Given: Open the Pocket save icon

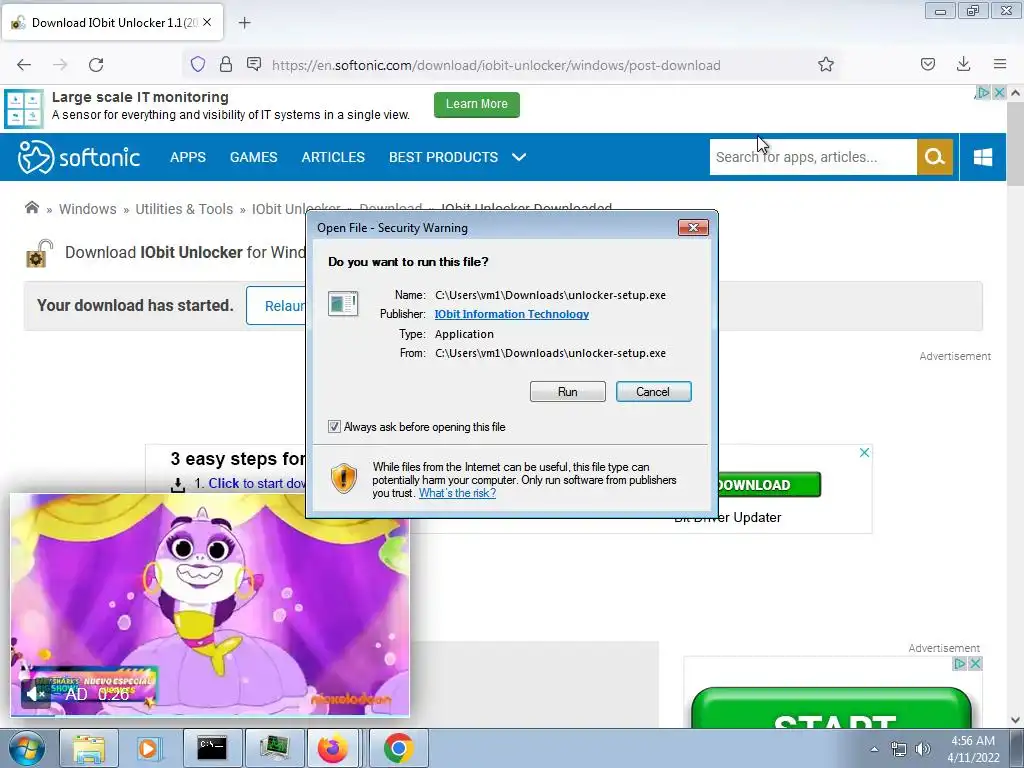Looking at the screenshot, I should (927, 64).
